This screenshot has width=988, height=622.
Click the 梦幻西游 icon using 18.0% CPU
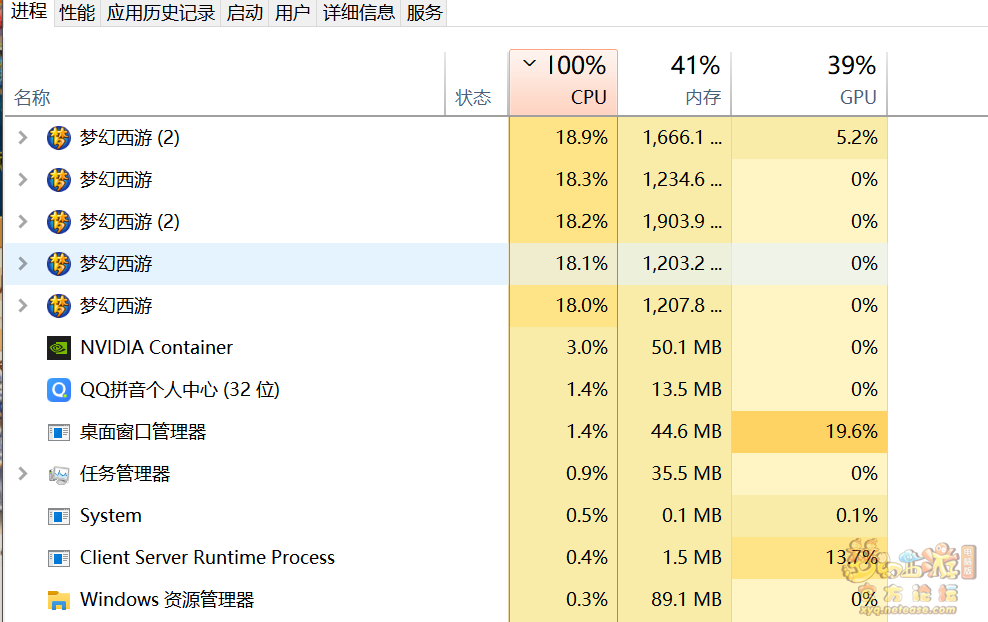tap(59, 306)
